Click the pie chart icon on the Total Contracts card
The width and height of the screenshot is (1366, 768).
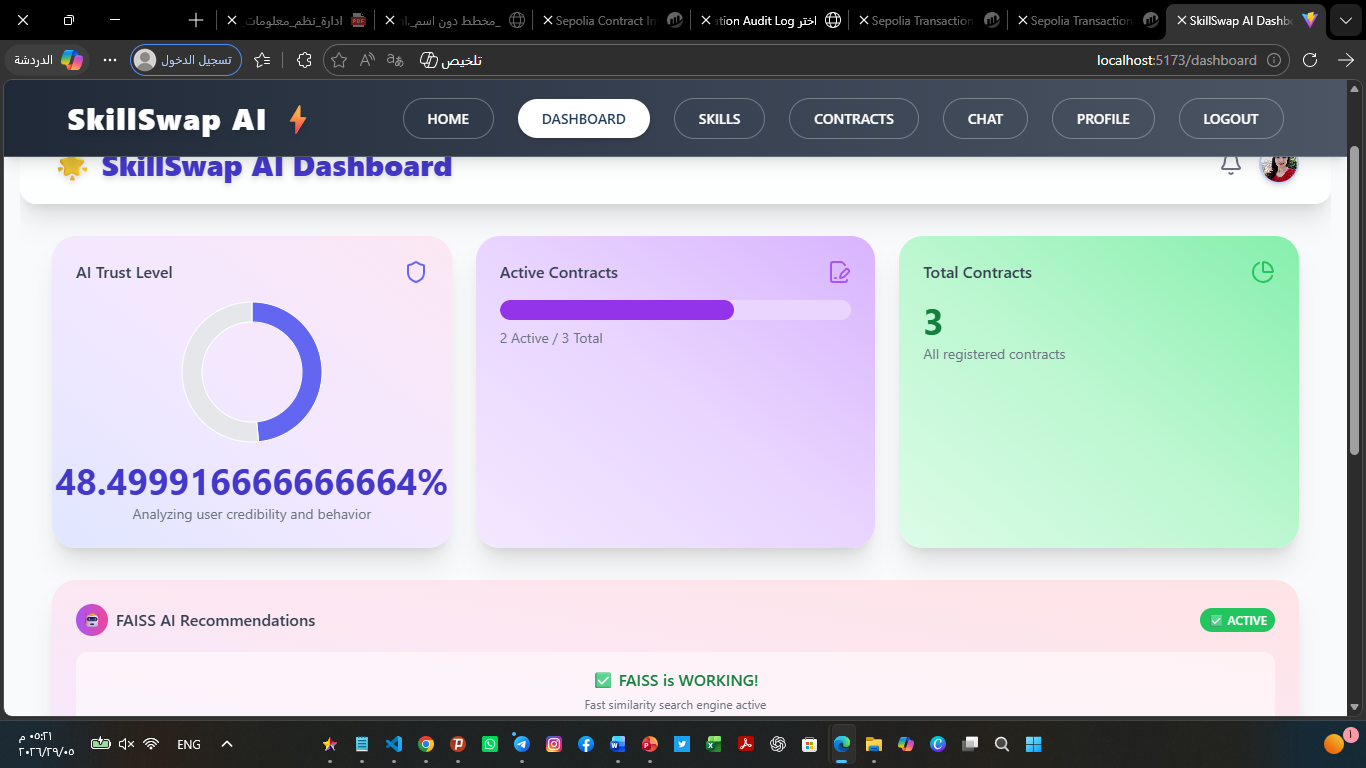[x=1263, y=272]
